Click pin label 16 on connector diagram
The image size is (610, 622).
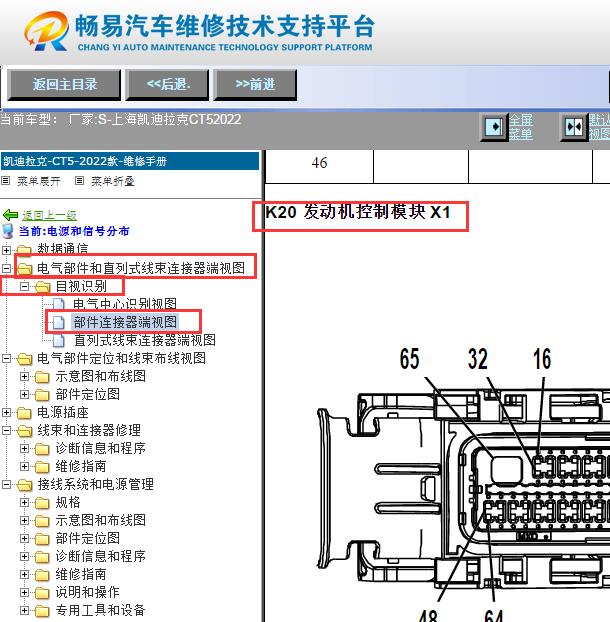click(542, 359)
